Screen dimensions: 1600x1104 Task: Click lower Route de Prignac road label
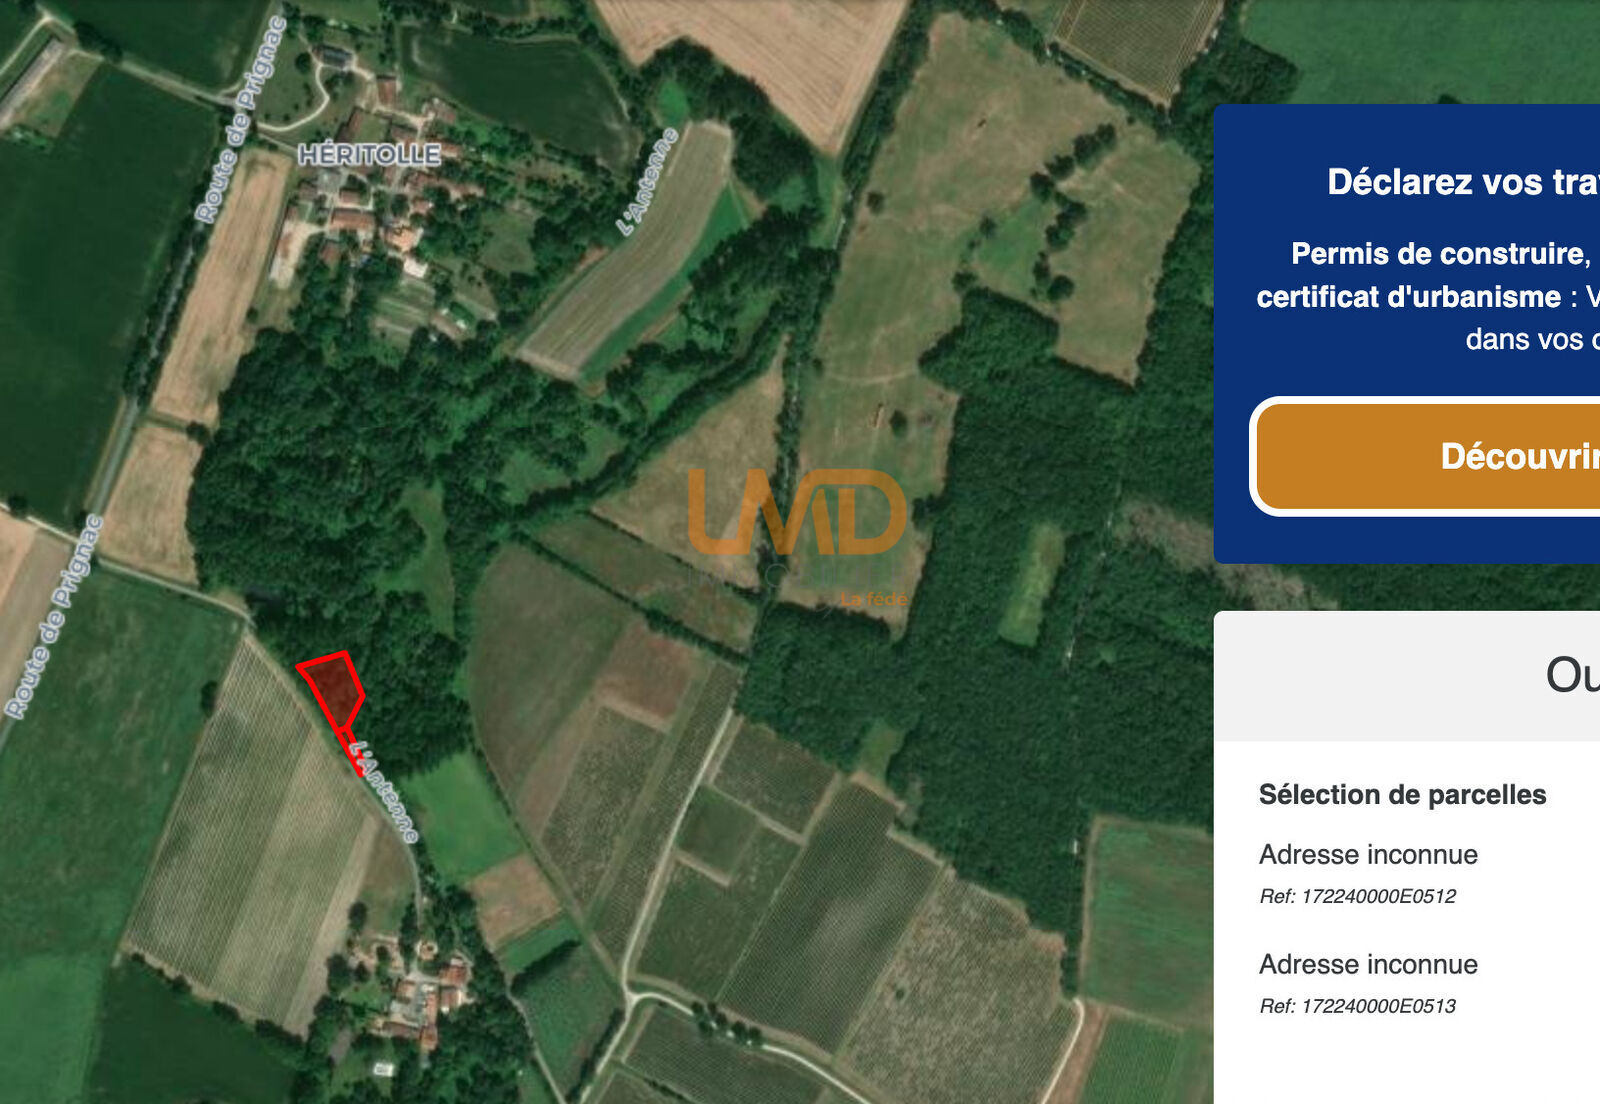(x=54, y=616)
